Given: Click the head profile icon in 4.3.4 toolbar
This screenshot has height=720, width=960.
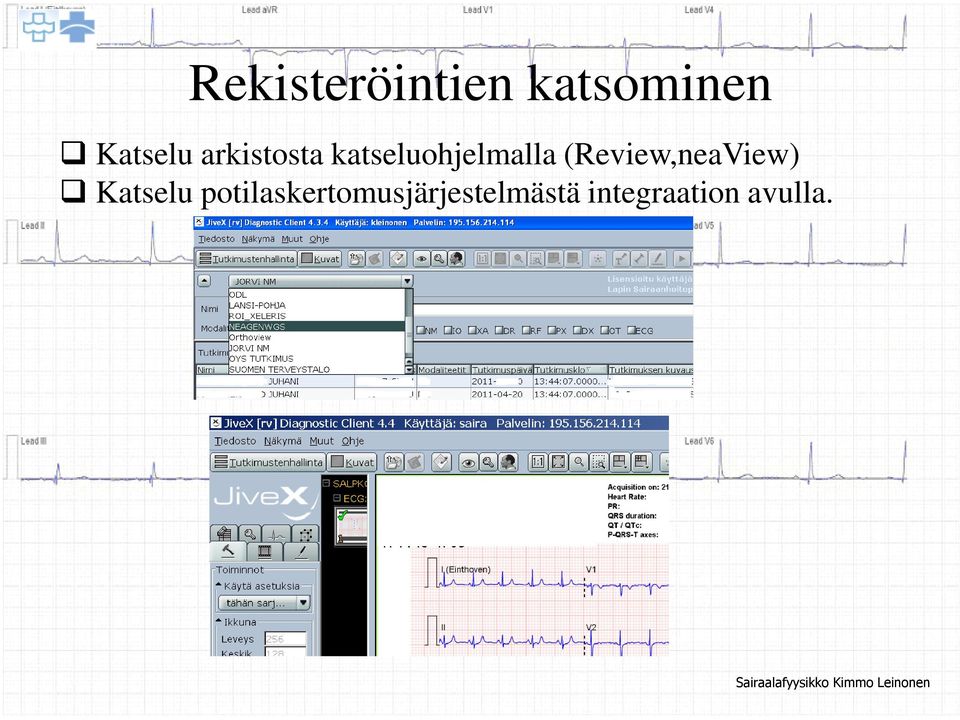Looking at the screenshot, I should tap(456, 259).
